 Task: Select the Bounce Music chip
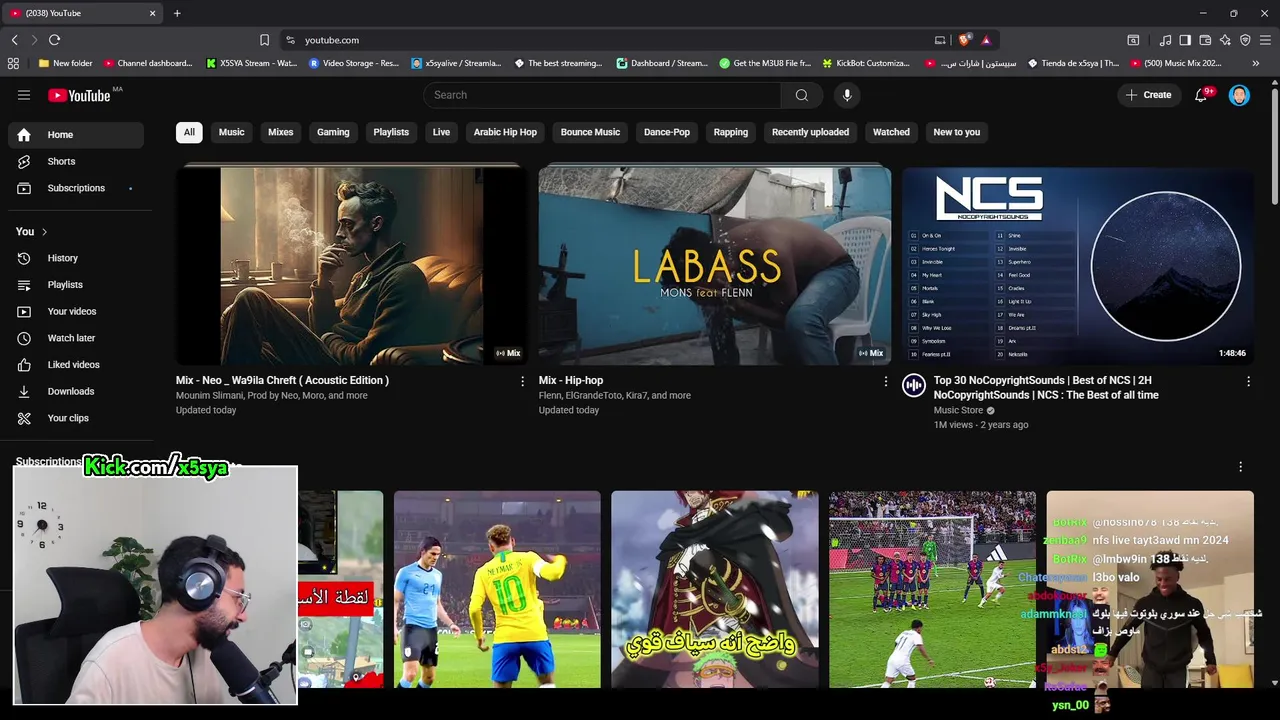(590, 132)
